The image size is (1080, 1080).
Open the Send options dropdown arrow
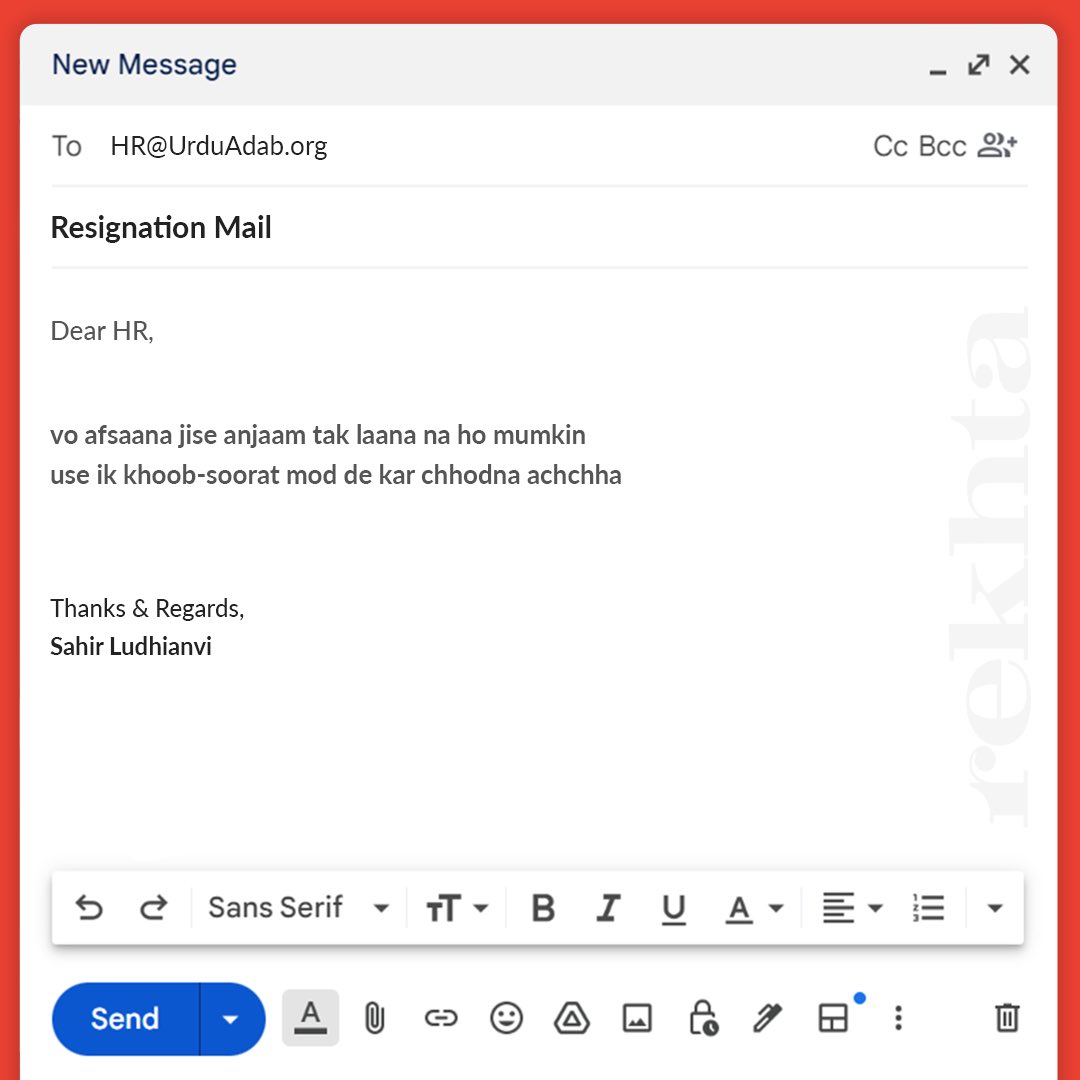(x=231, y=1019)
